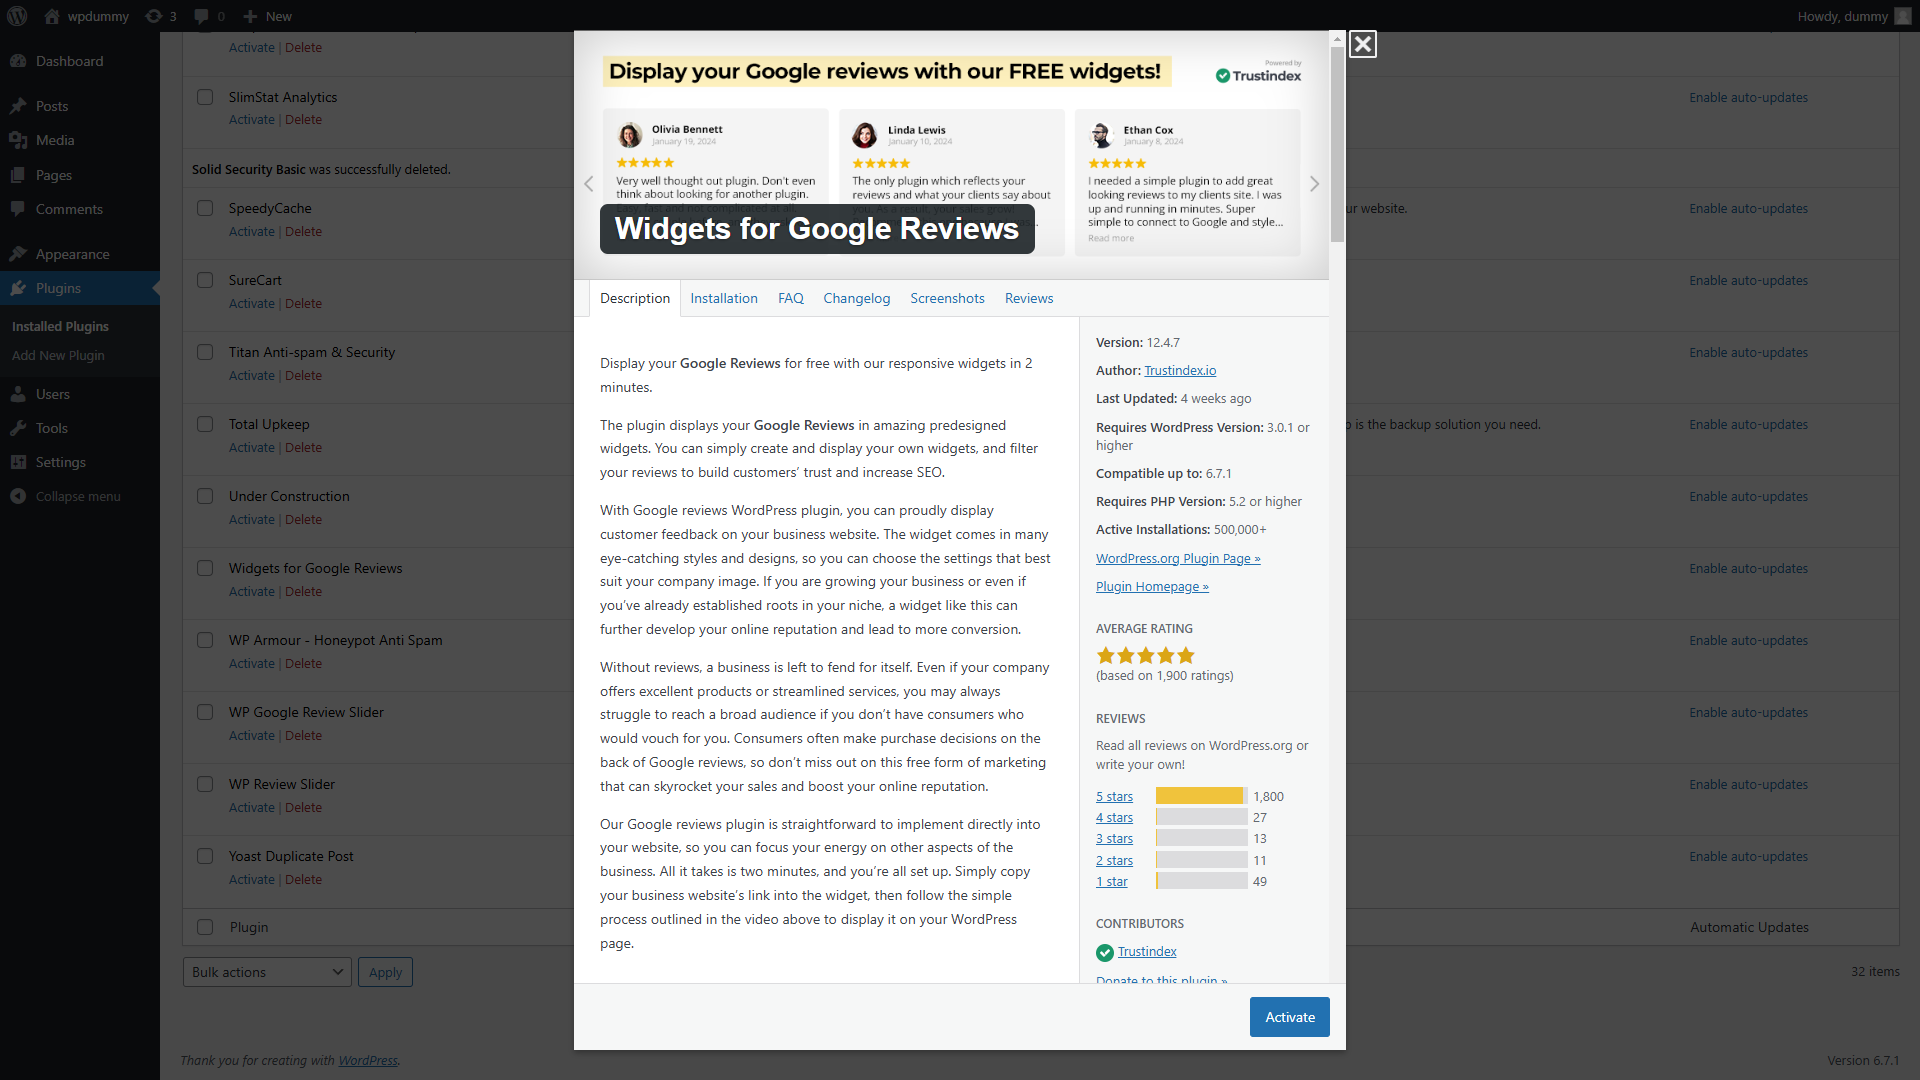The image size is (1920, 1080).
Task: Click the 1 star rating bar
Action: tap(1202, 881)
